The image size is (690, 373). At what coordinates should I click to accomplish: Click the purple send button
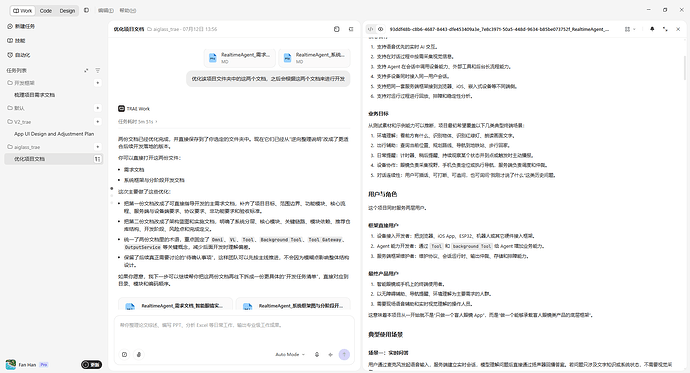[x=344, y=355]
